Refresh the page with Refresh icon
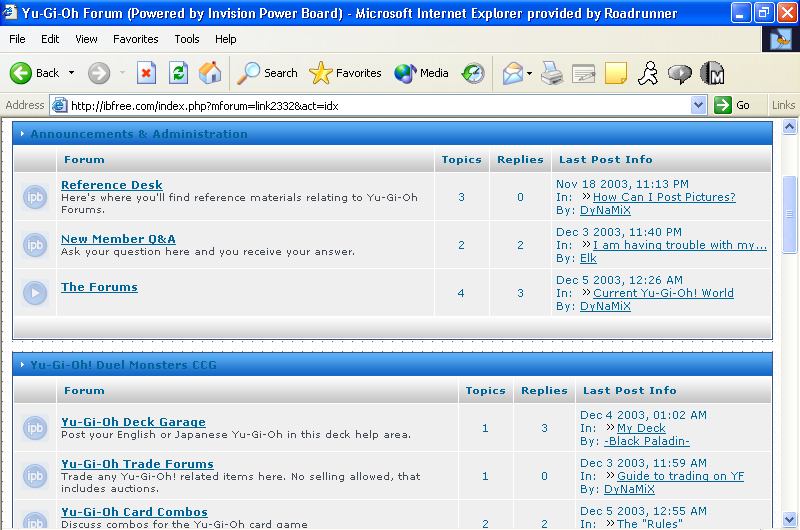Screen dimensions: 800x530 pos(179,73)
